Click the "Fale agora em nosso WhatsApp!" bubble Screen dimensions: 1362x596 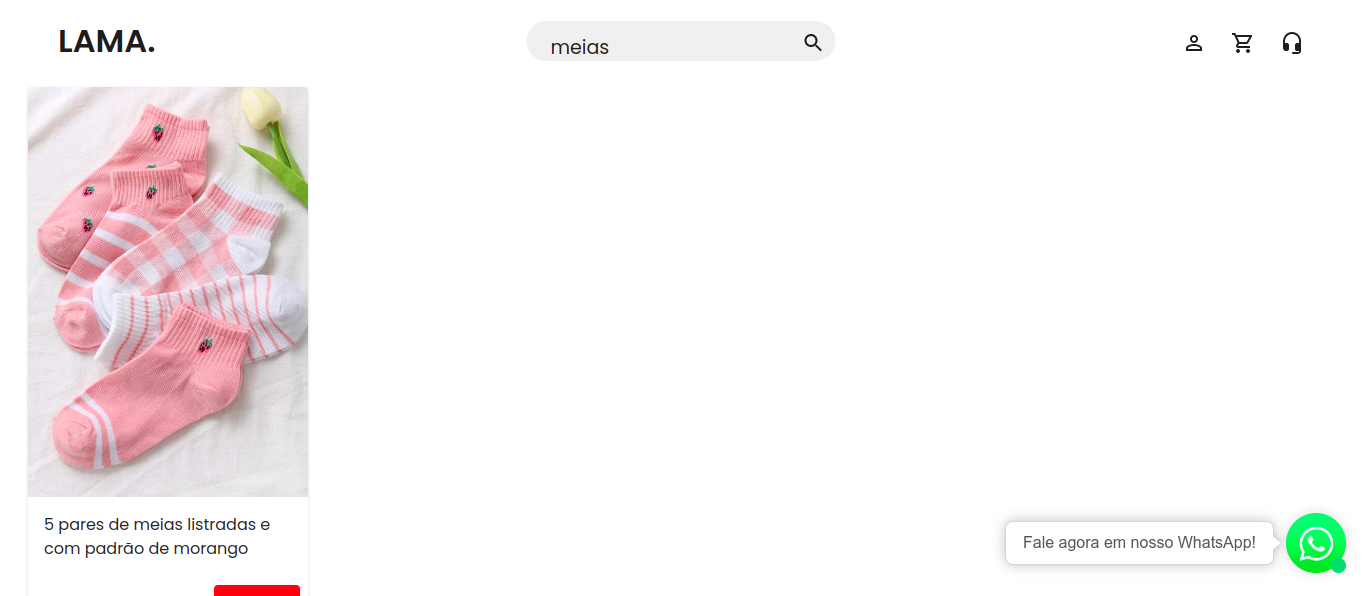point(1139,543)
